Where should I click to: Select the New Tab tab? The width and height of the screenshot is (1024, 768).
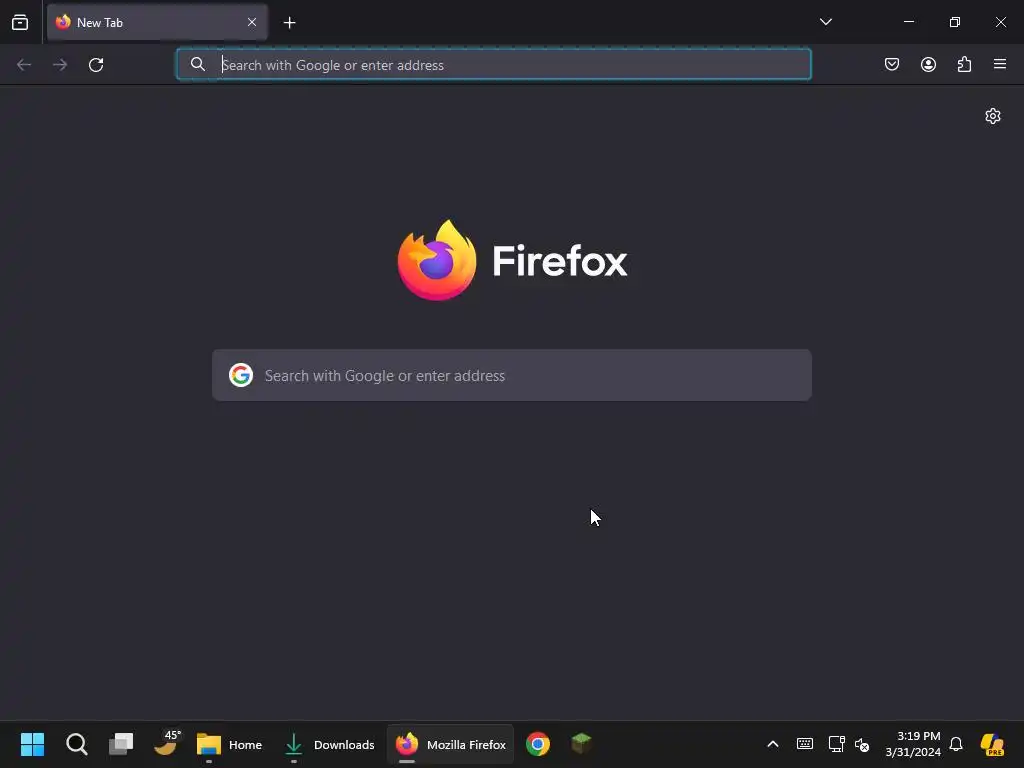coord(157,22)
